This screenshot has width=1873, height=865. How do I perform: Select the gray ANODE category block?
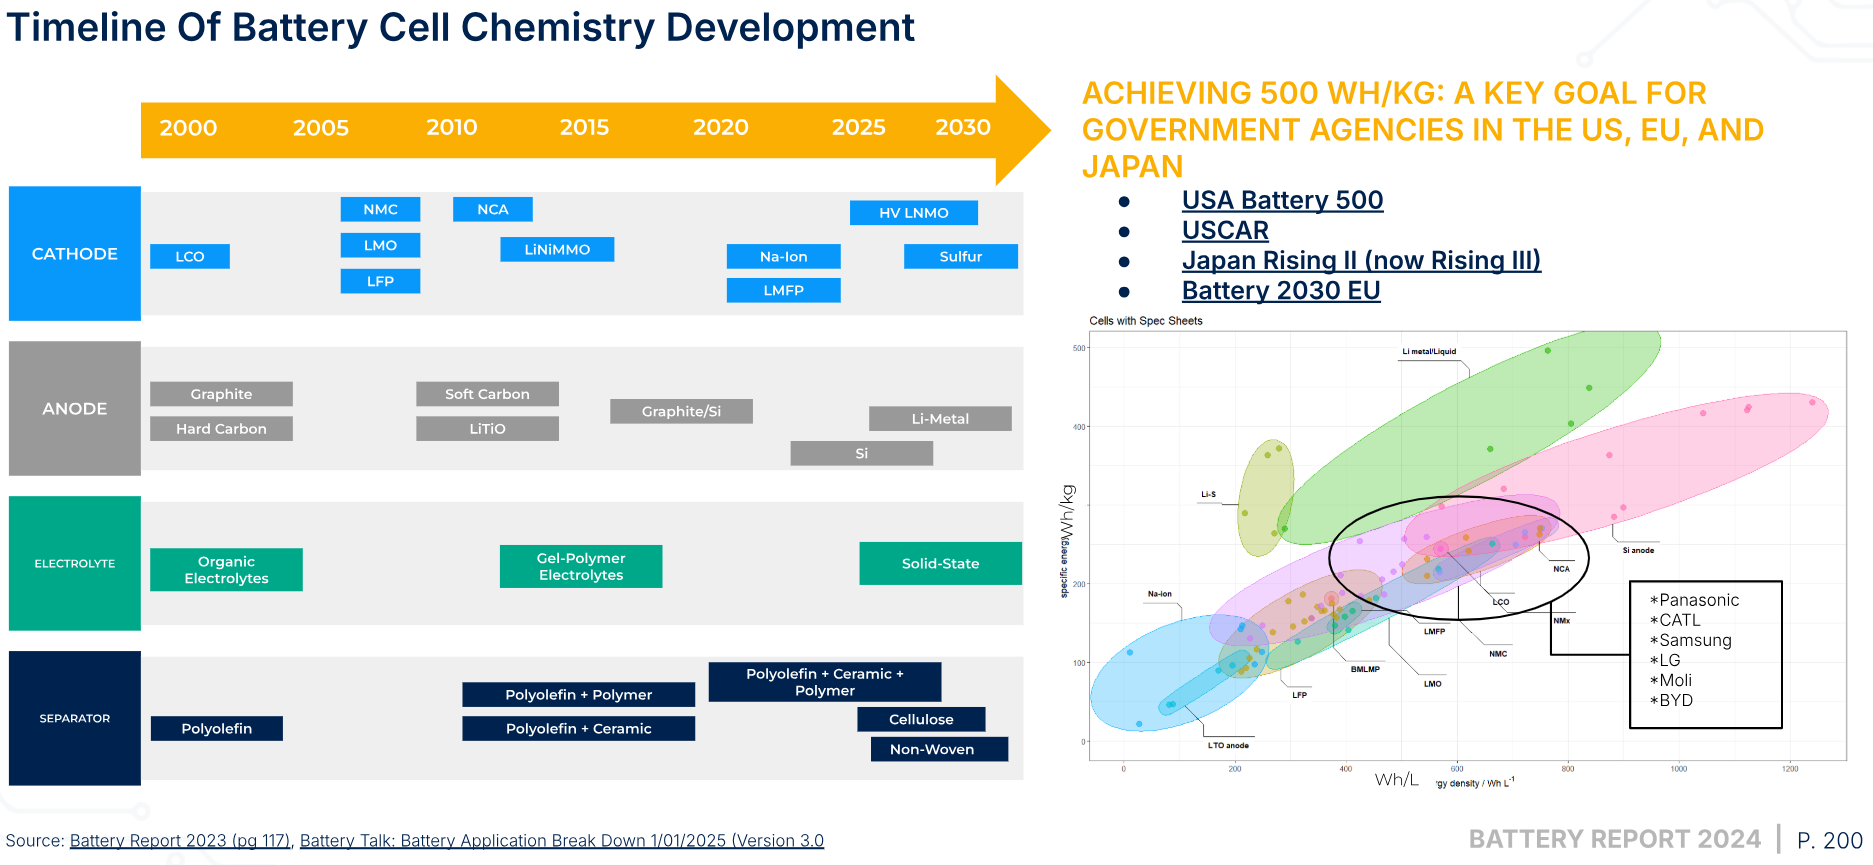[75, 409]
